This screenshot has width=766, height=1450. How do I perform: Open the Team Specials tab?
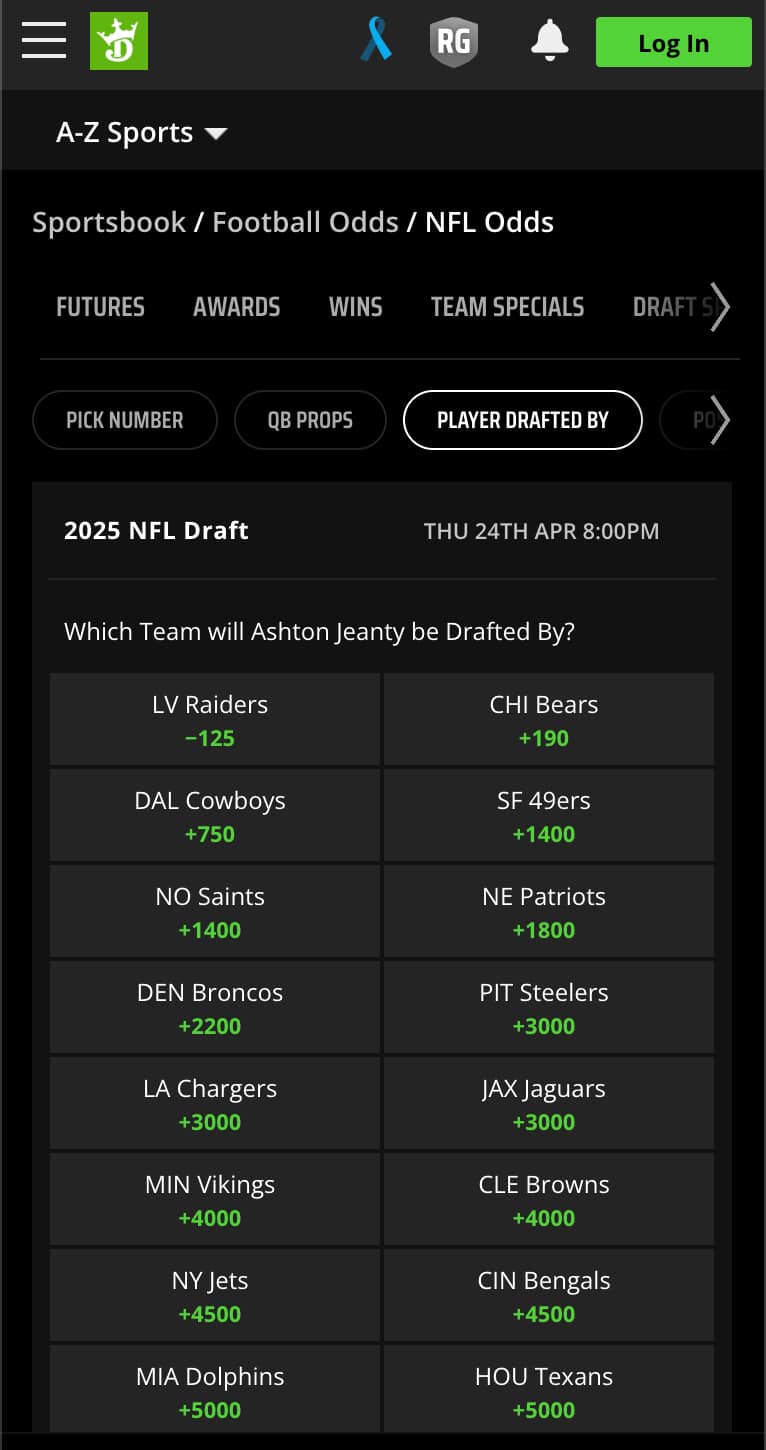coord(507,307)
